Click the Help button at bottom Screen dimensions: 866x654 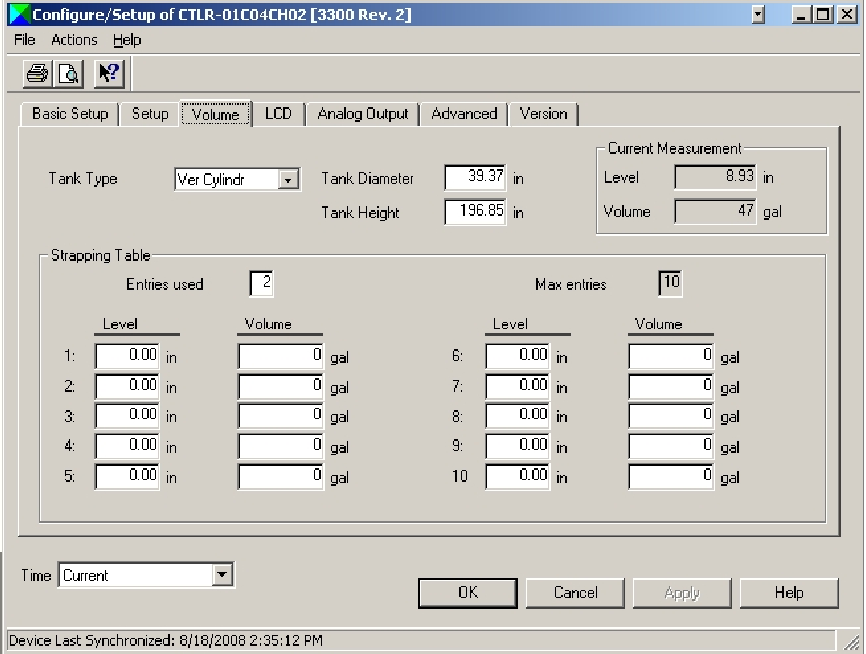(x=788, y=592)
